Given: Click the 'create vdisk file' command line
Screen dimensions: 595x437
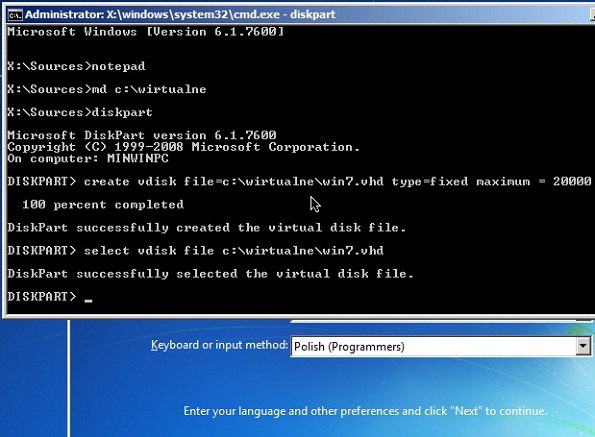Looking at the screenshot, I should click(x=299, y=181).
